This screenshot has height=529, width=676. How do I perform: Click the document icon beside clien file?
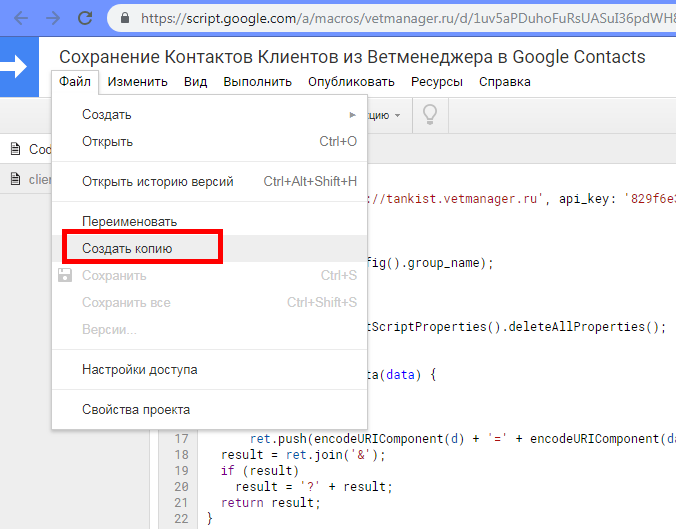16,178
